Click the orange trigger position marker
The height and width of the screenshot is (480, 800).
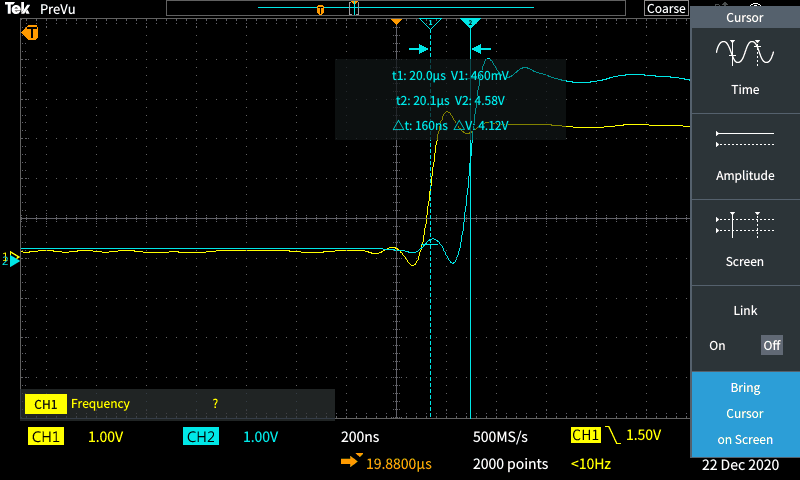[x=396, y=21]
